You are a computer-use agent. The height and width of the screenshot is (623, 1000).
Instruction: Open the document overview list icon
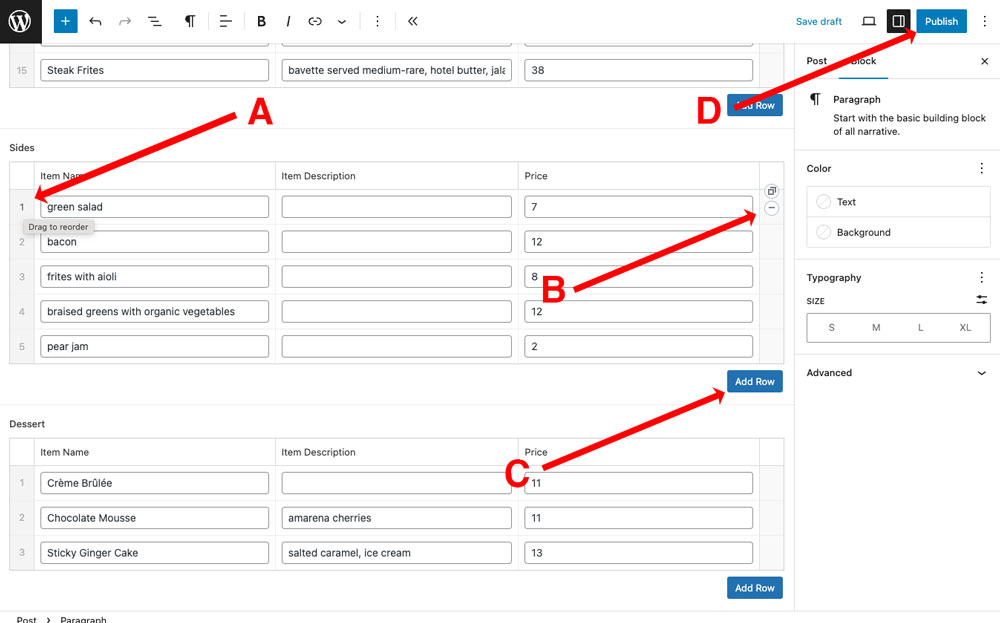[154, 21]
